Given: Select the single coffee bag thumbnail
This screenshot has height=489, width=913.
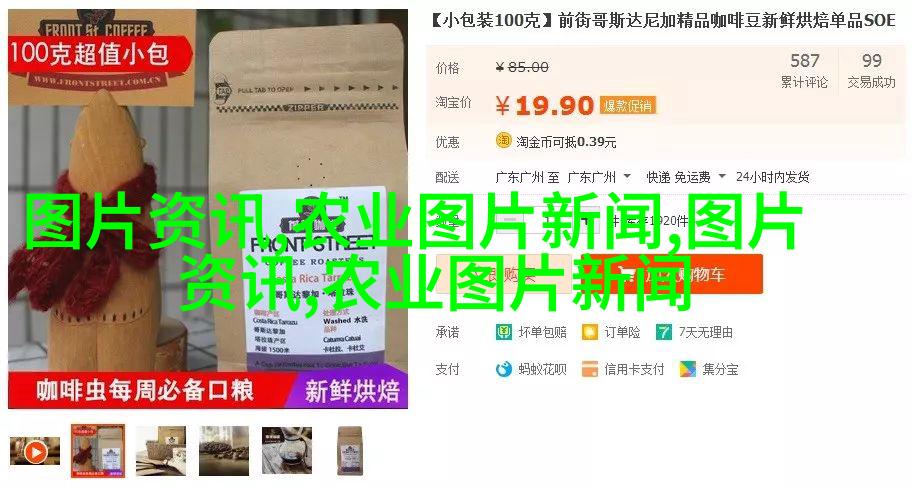Looking at the screenshot, I should [x=349, y=451].
